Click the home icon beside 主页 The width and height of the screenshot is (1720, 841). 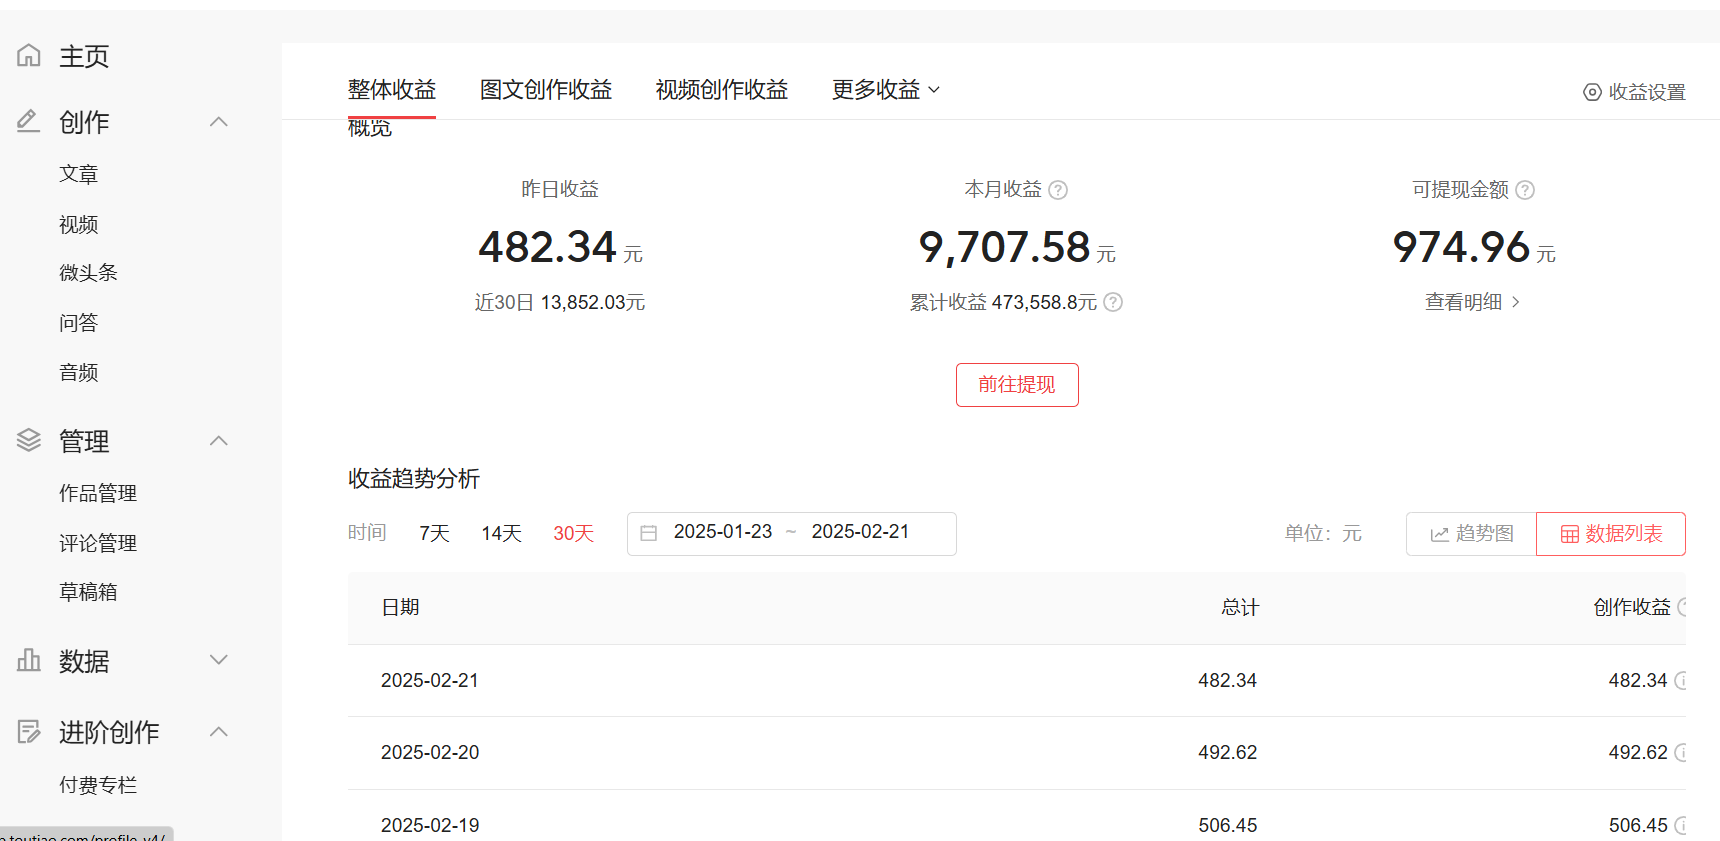point(29,55)
